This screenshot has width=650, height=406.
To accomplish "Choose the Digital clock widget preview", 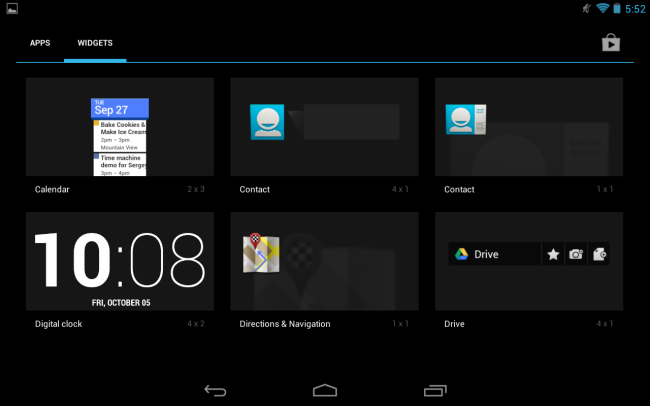I will (x=120, y=261).
